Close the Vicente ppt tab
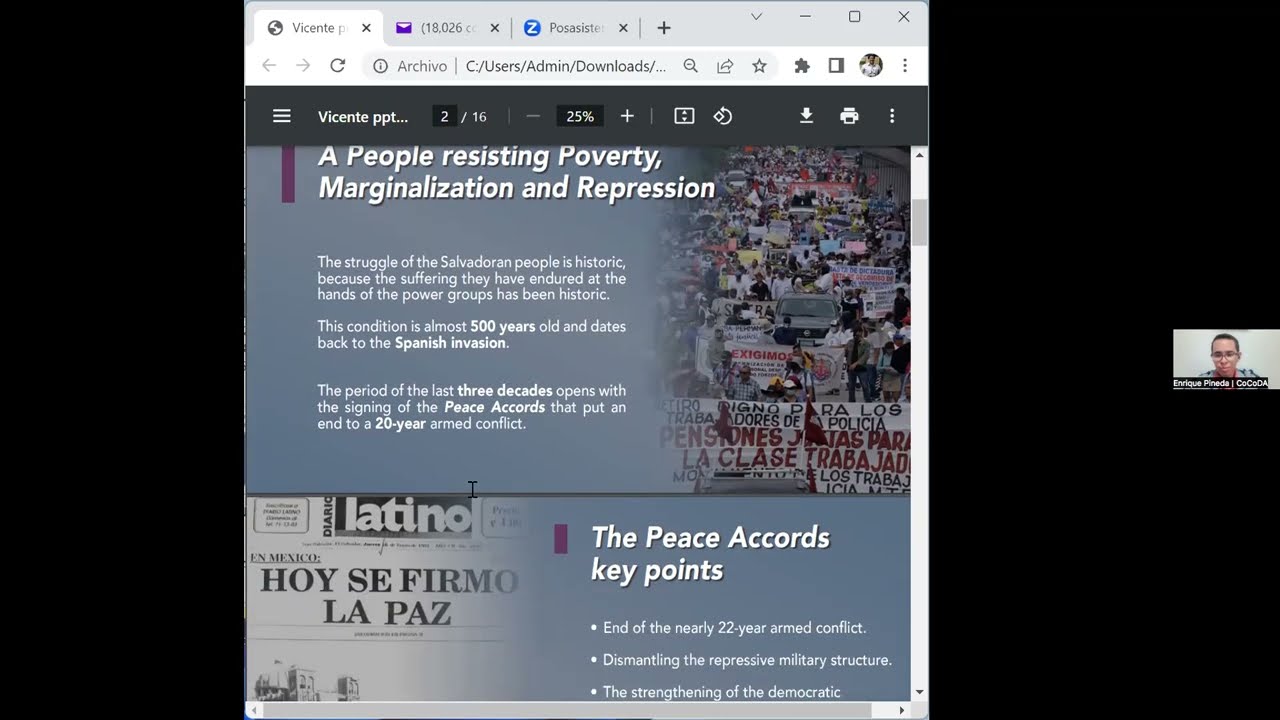 point(366,28)
